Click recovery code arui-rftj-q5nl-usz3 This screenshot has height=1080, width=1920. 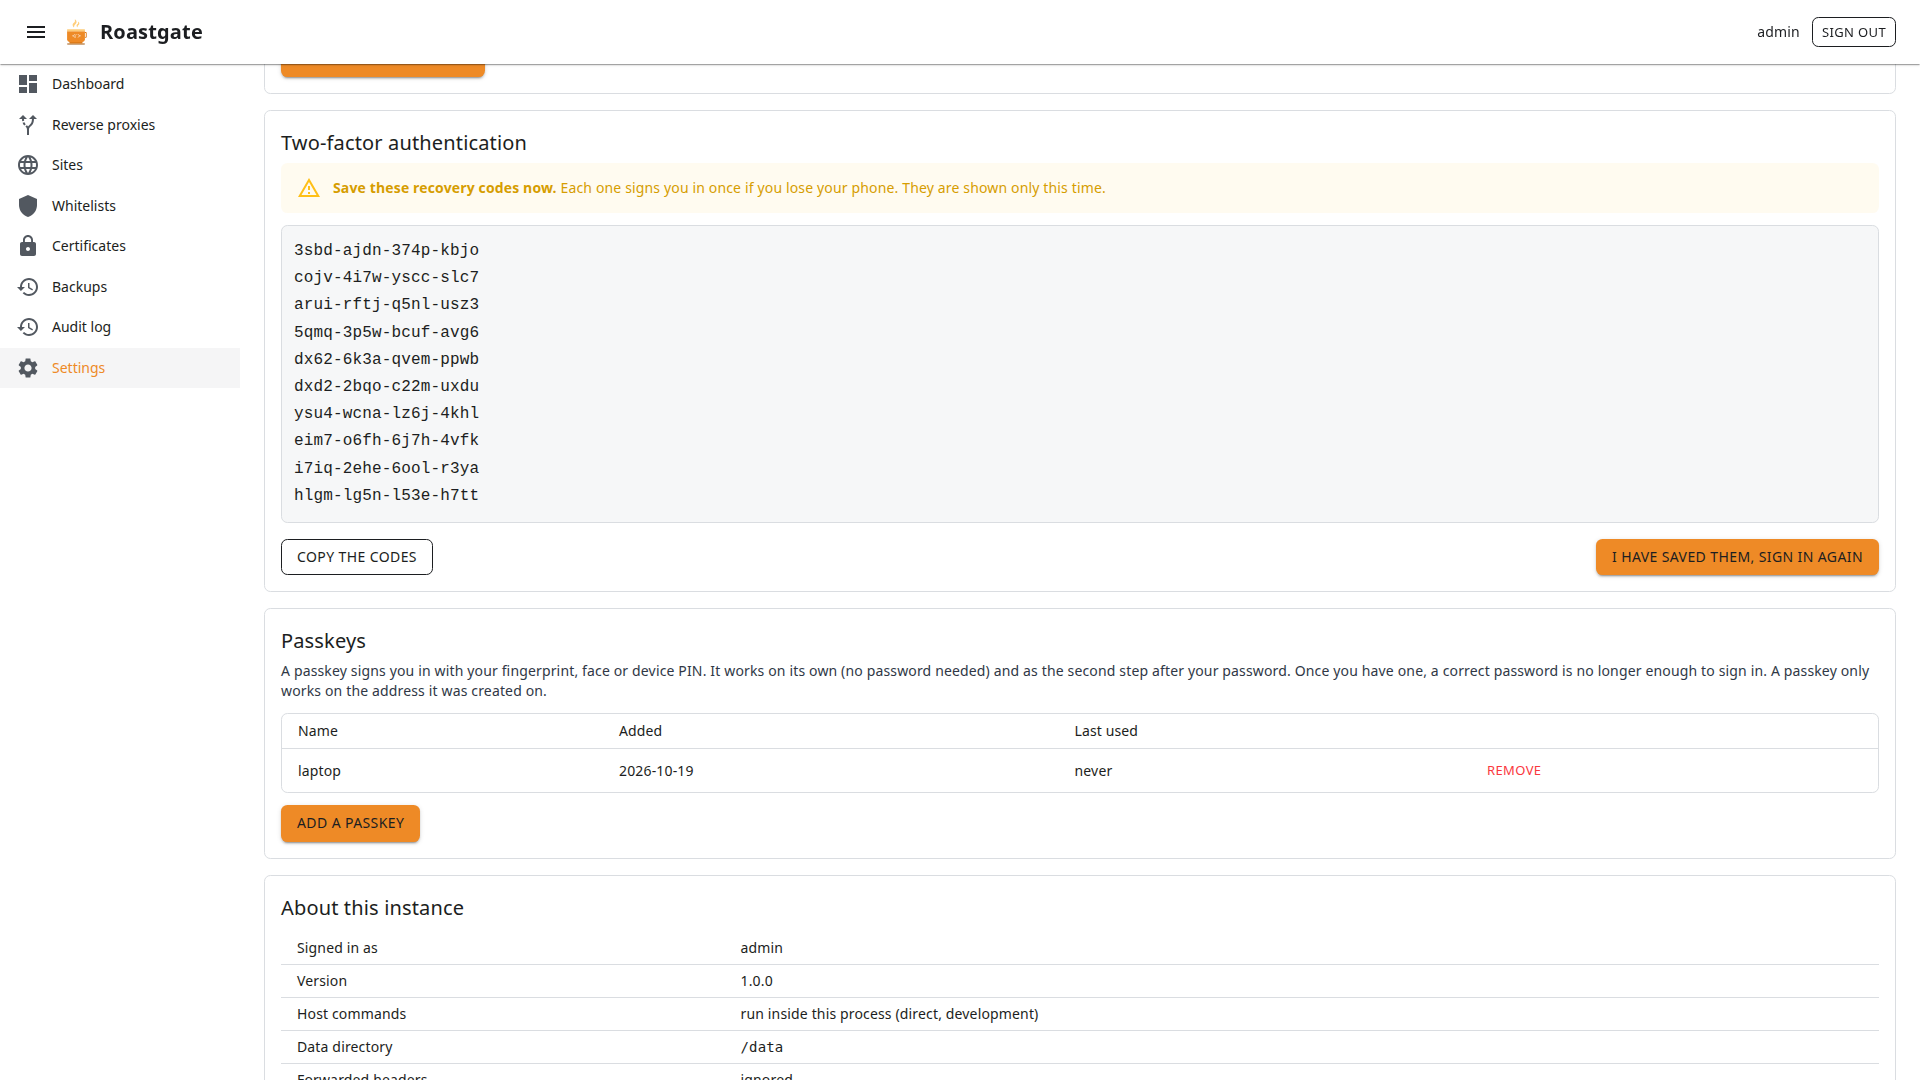coord(386,304)
